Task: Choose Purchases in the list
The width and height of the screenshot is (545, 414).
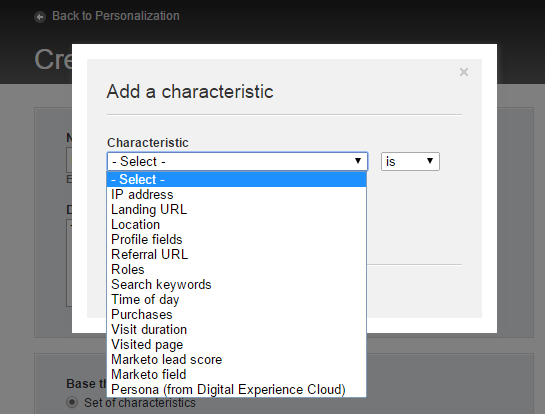Action: click(x=237, y=314)
